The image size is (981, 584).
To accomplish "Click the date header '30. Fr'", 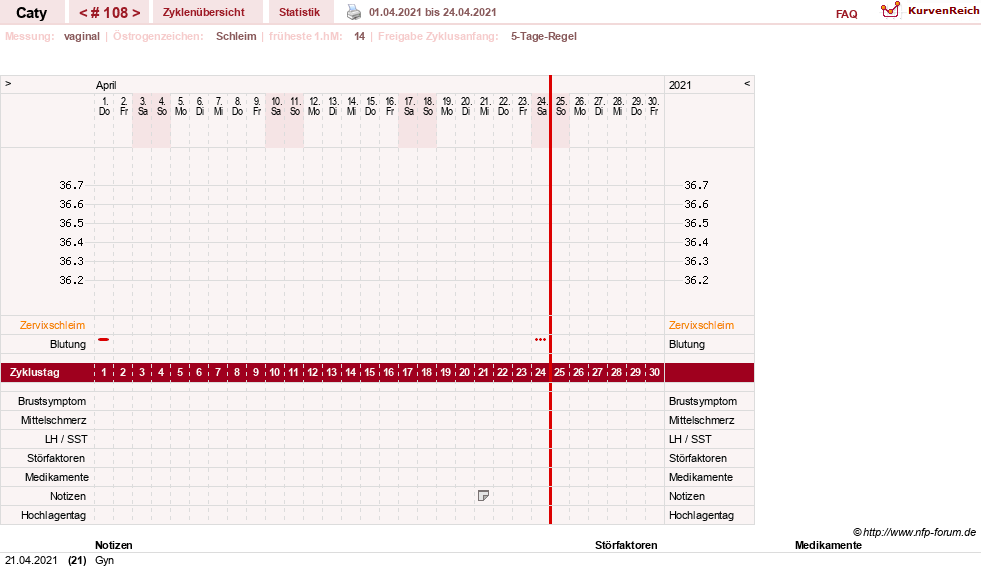I will (x=653, y=106).
